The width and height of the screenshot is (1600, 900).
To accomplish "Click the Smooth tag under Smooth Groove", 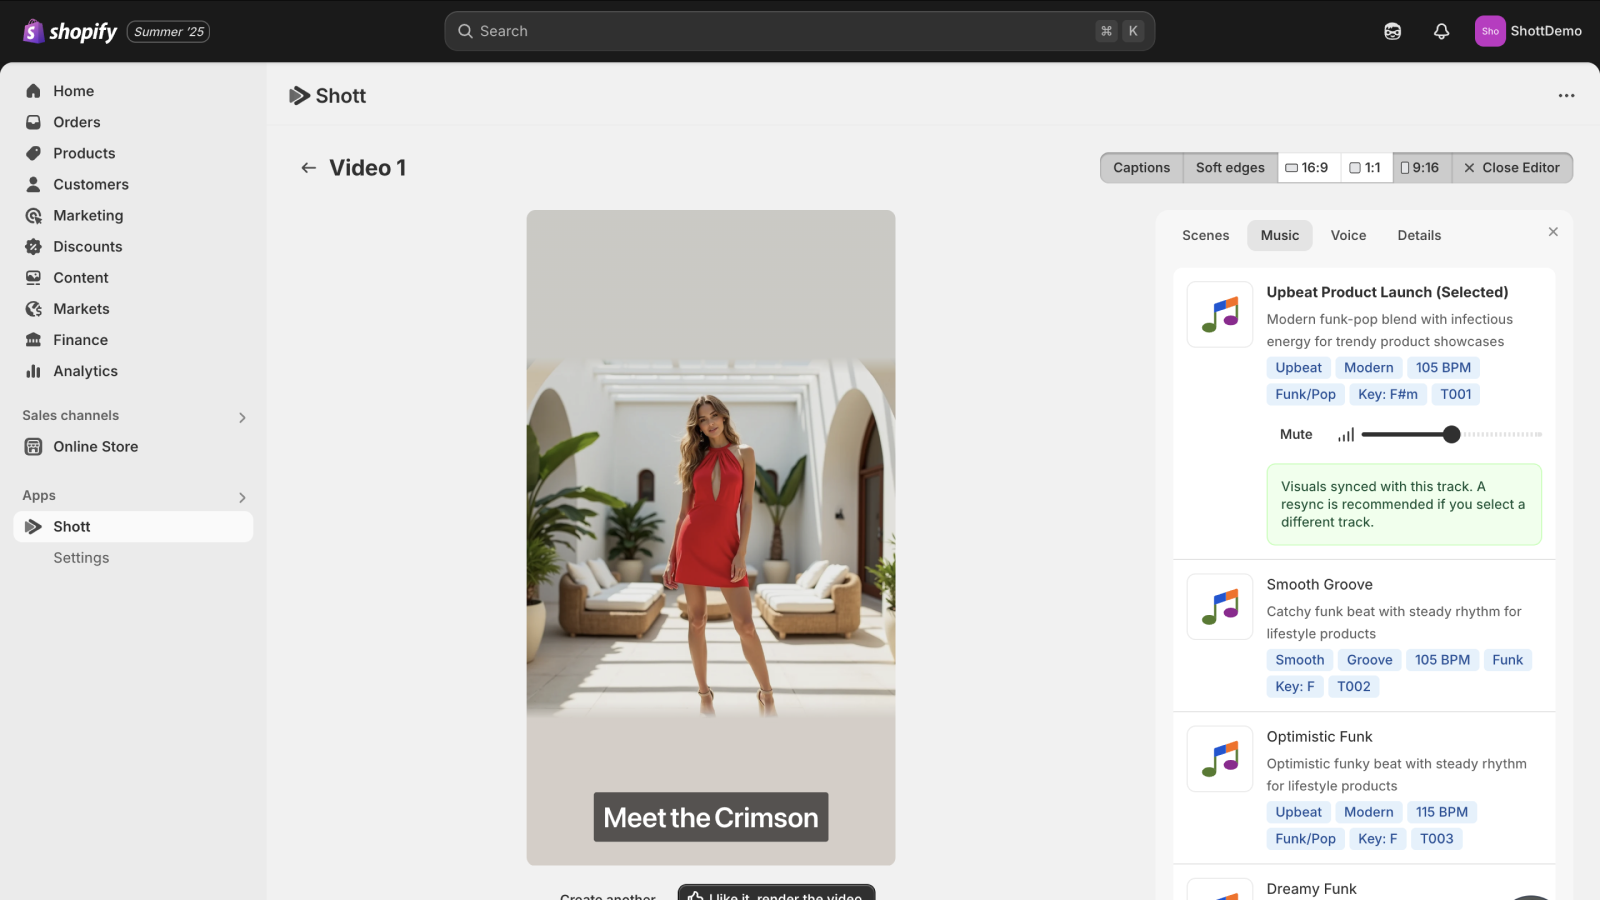I will (1300, 660).
